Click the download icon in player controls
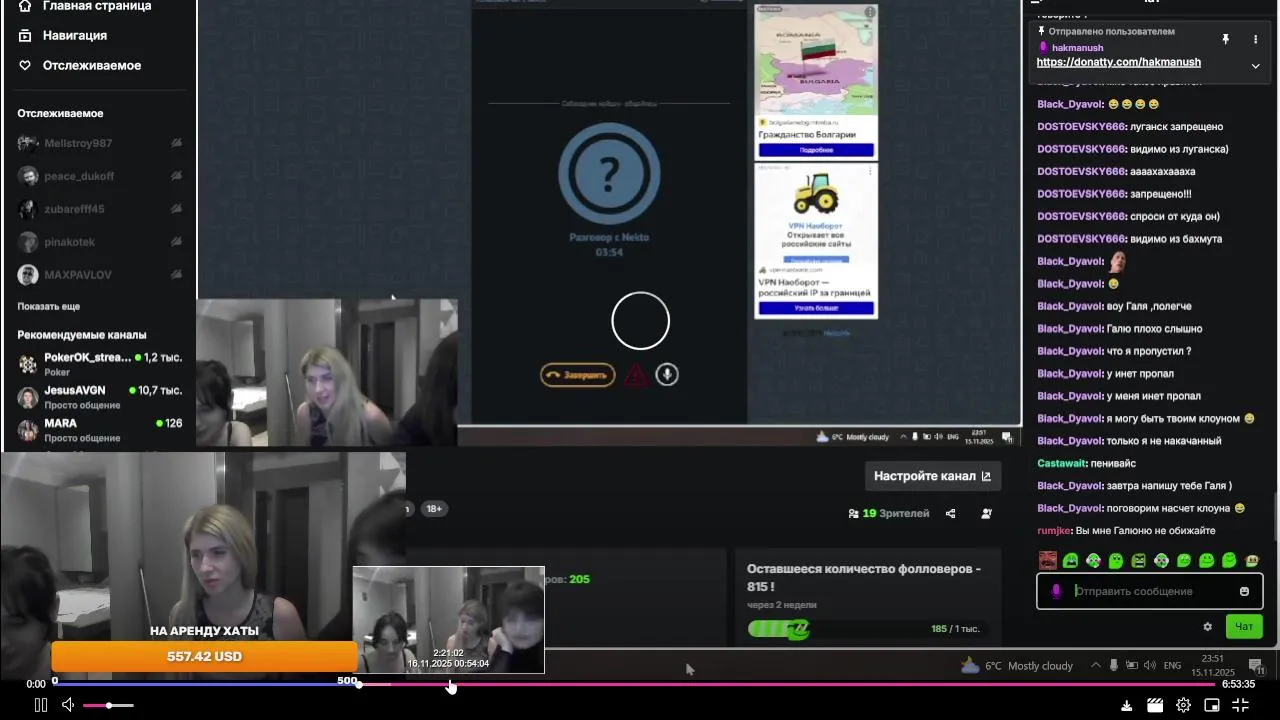Screen dimensions: 1280x720 click(x=1127, y=705)
